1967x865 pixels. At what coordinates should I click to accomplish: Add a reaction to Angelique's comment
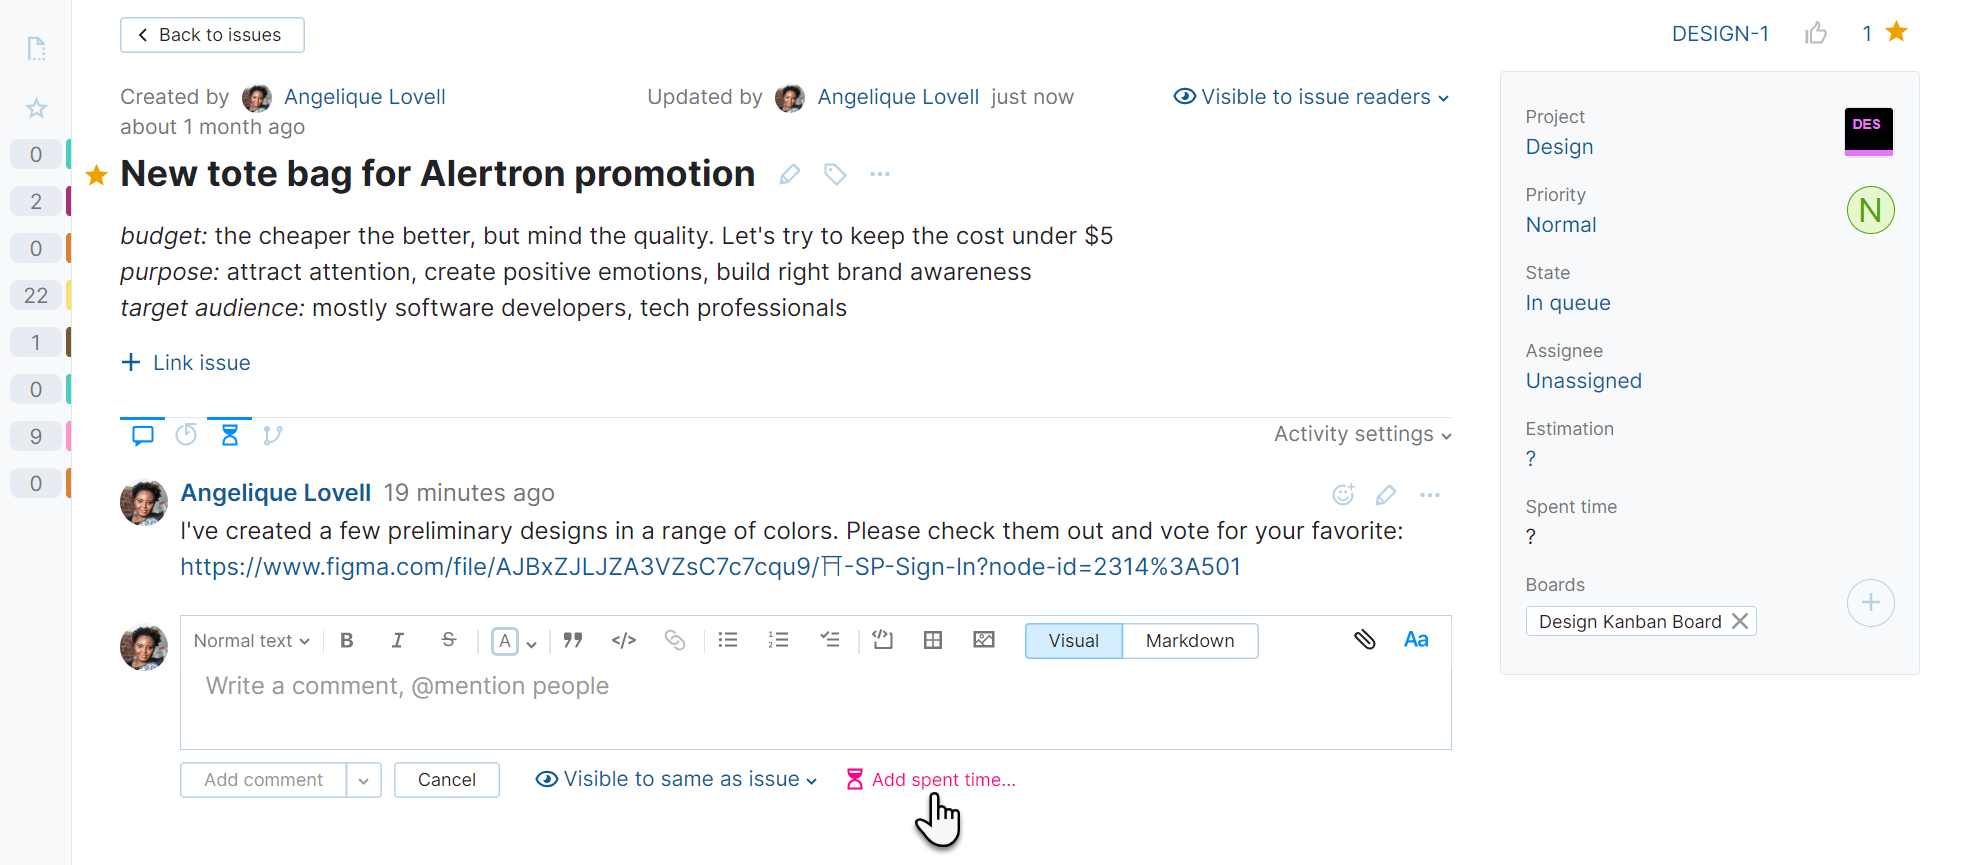coord(1342,494)
